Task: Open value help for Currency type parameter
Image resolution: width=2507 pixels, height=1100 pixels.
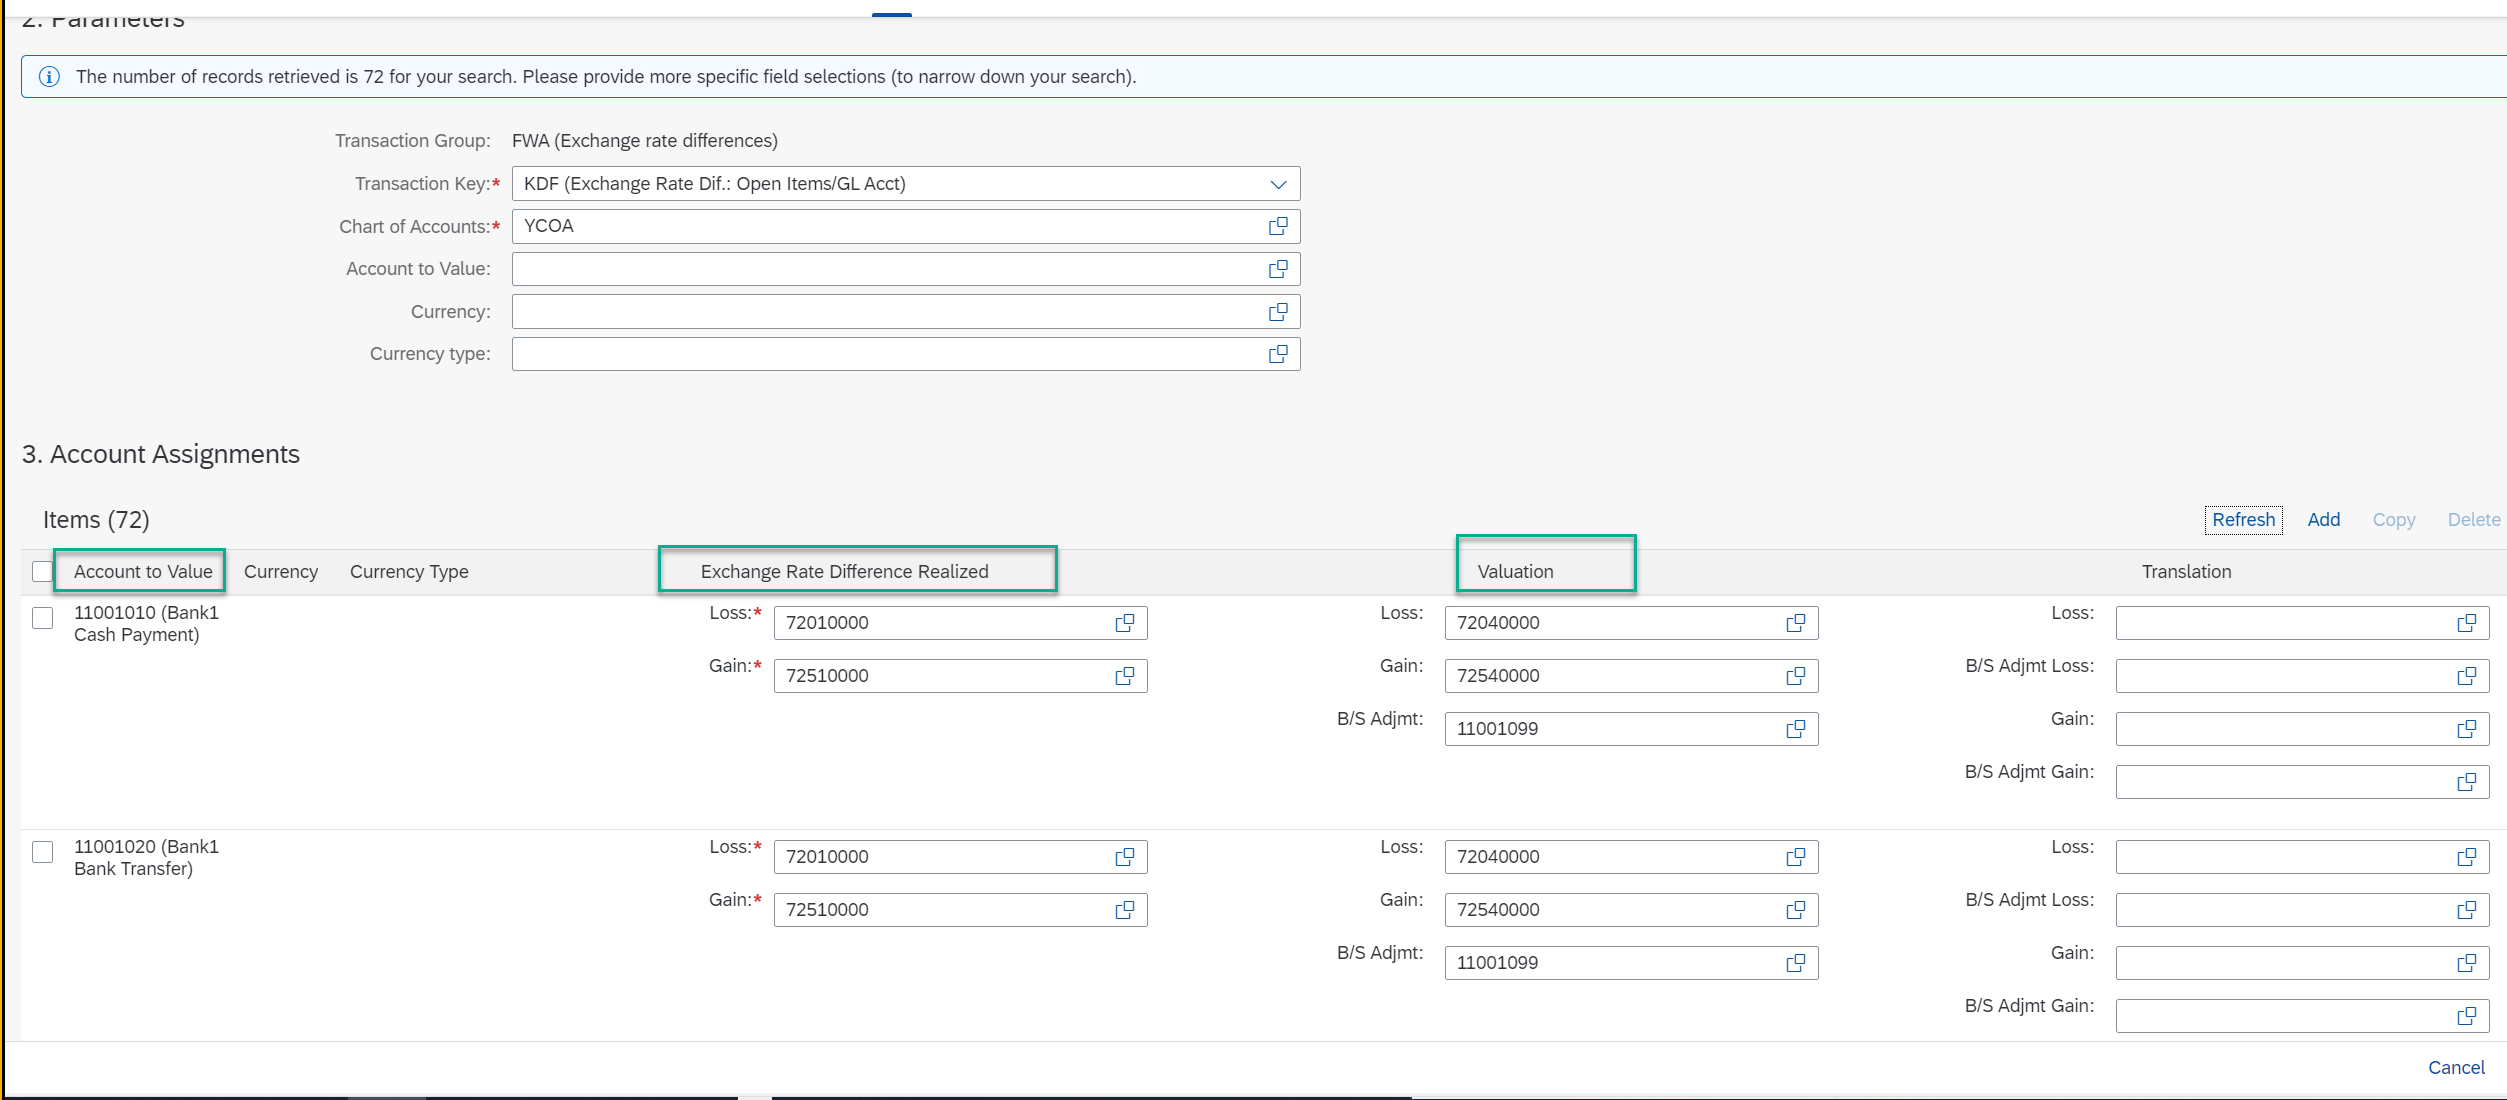Action: 1278,354
